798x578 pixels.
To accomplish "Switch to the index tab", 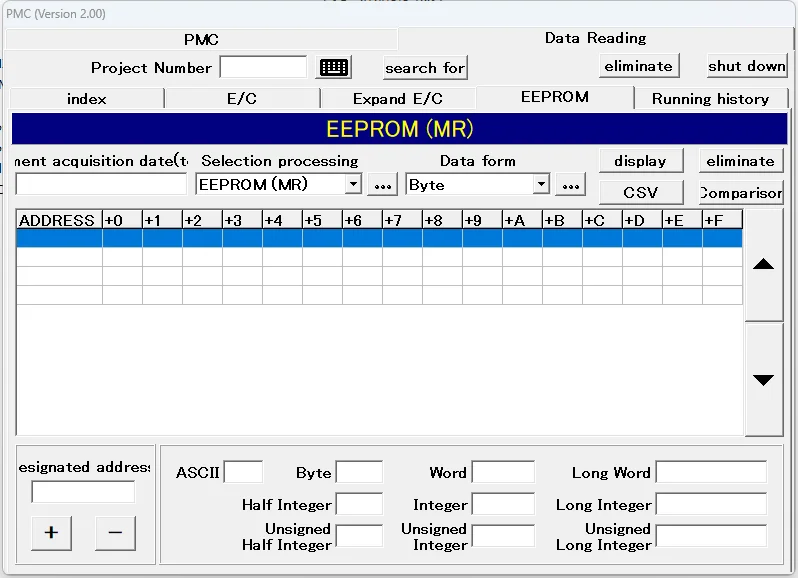I will 87,99.
